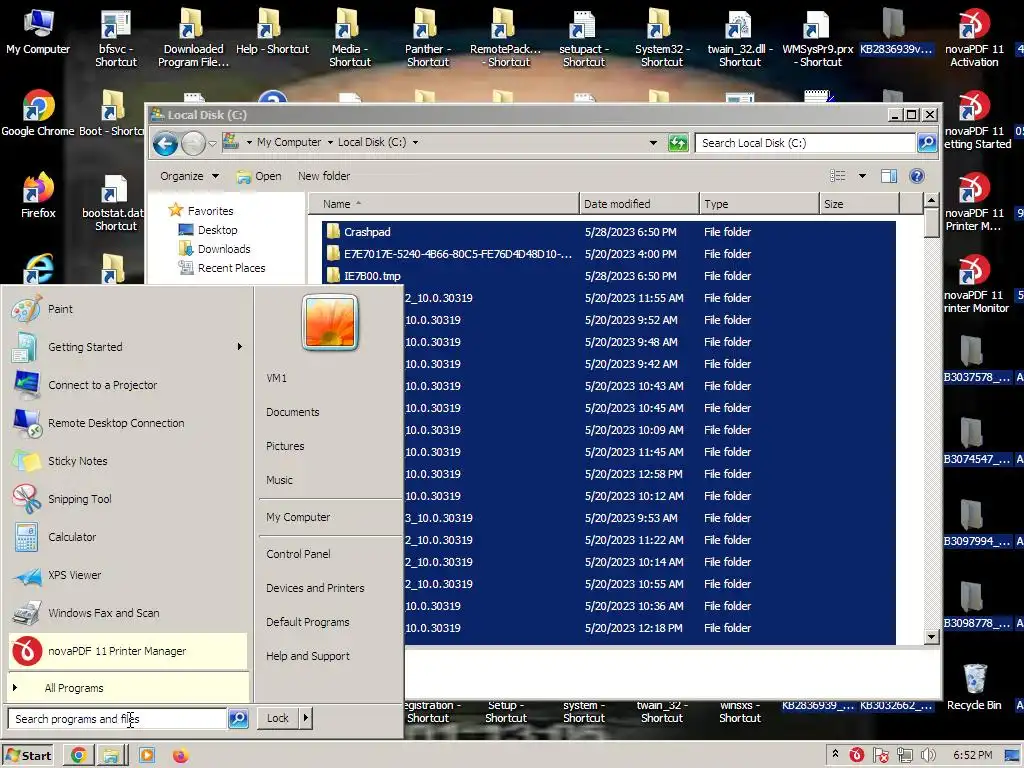1024x768 pixels.
Task: Click the Start button
Action: click(28, 756)
